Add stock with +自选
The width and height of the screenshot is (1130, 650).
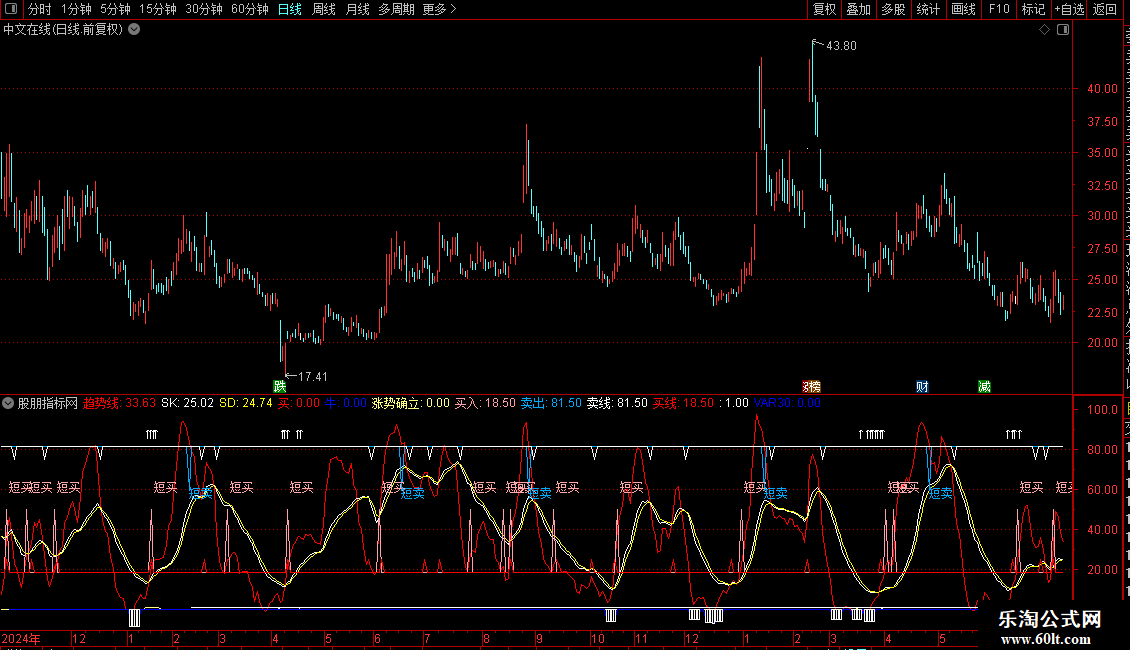tap(1069, 9)
